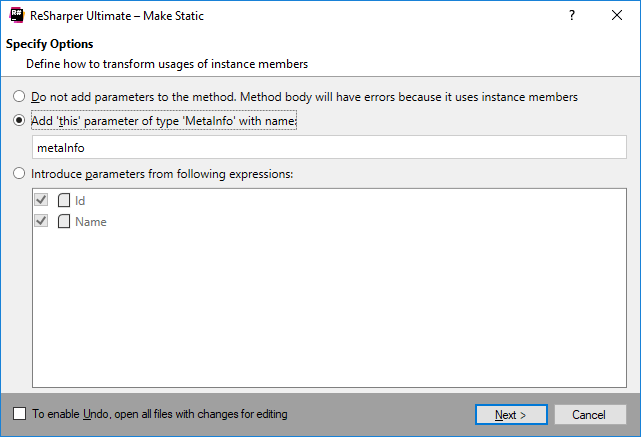The width and height of the screenshot is (641, 437).
Task: Click the field icon next to Id
Action: coord(63,200)
